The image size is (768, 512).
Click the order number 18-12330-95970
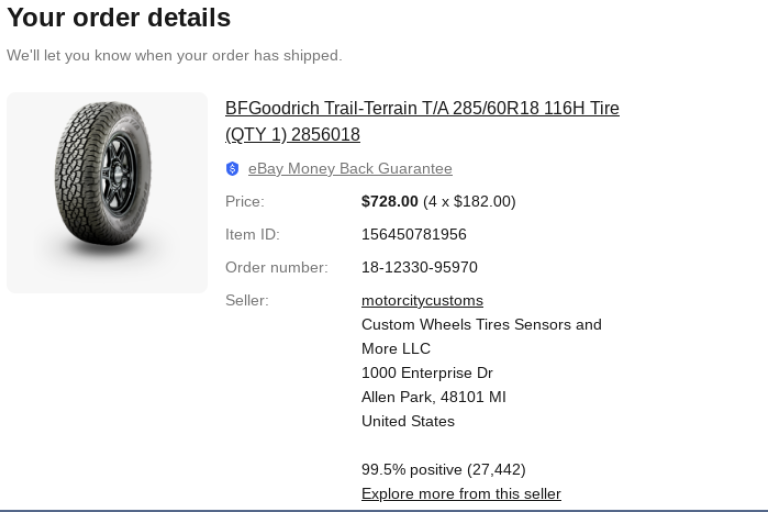pos(419,268)
